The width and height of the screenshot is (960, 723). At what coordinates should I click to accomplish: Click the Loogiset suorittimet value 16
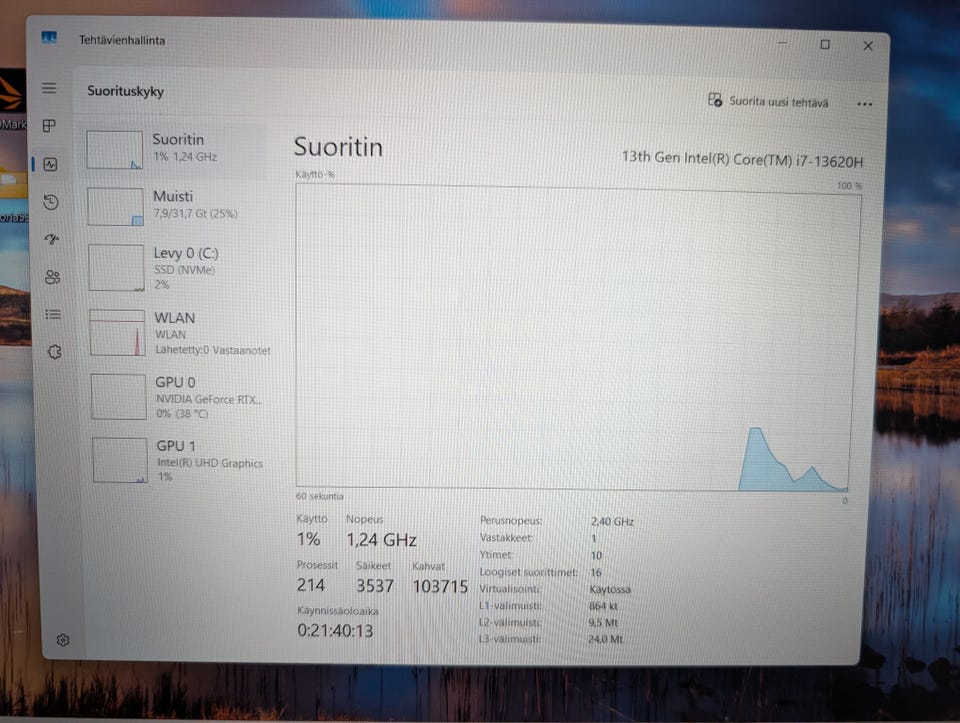[x=596, y=572]
